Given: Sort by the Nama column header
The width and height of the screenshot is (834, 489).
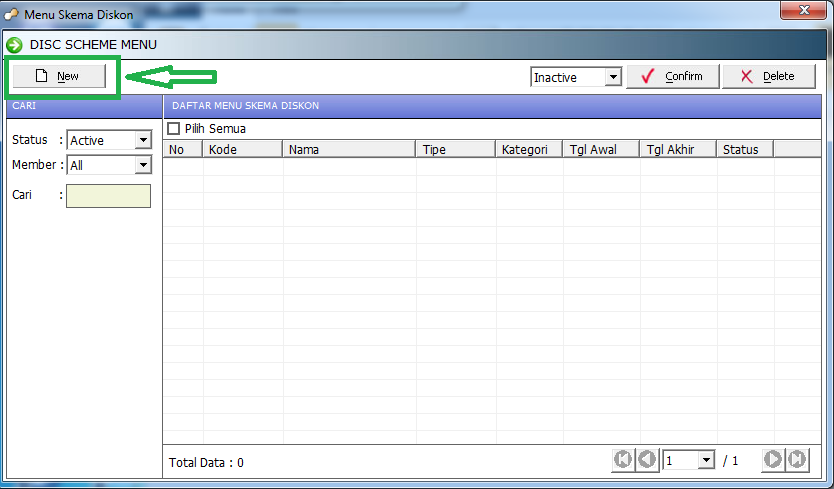Looking at the screenshot, I should pyautogui.click(x=348, y=150).
